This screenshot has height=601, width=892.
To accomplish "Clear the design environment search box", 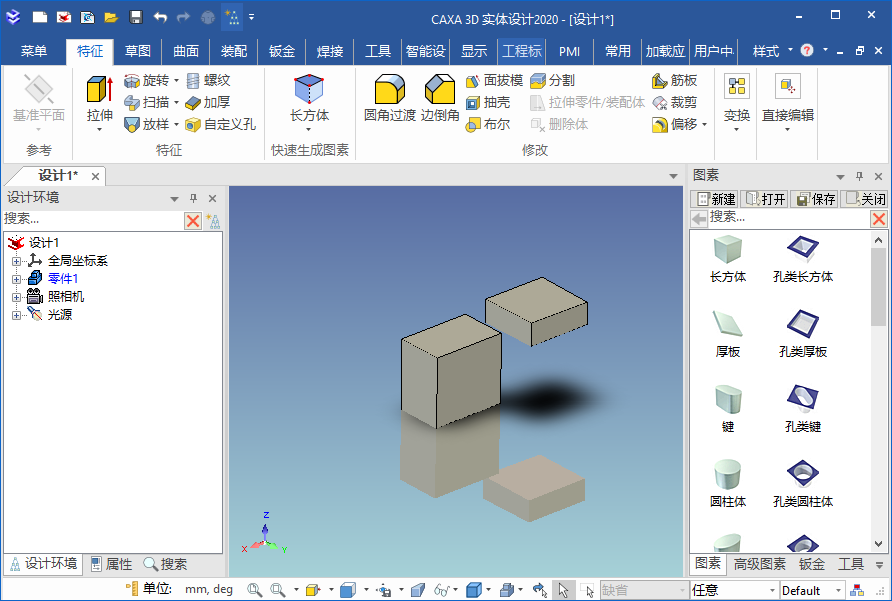I will click(193, 220).
